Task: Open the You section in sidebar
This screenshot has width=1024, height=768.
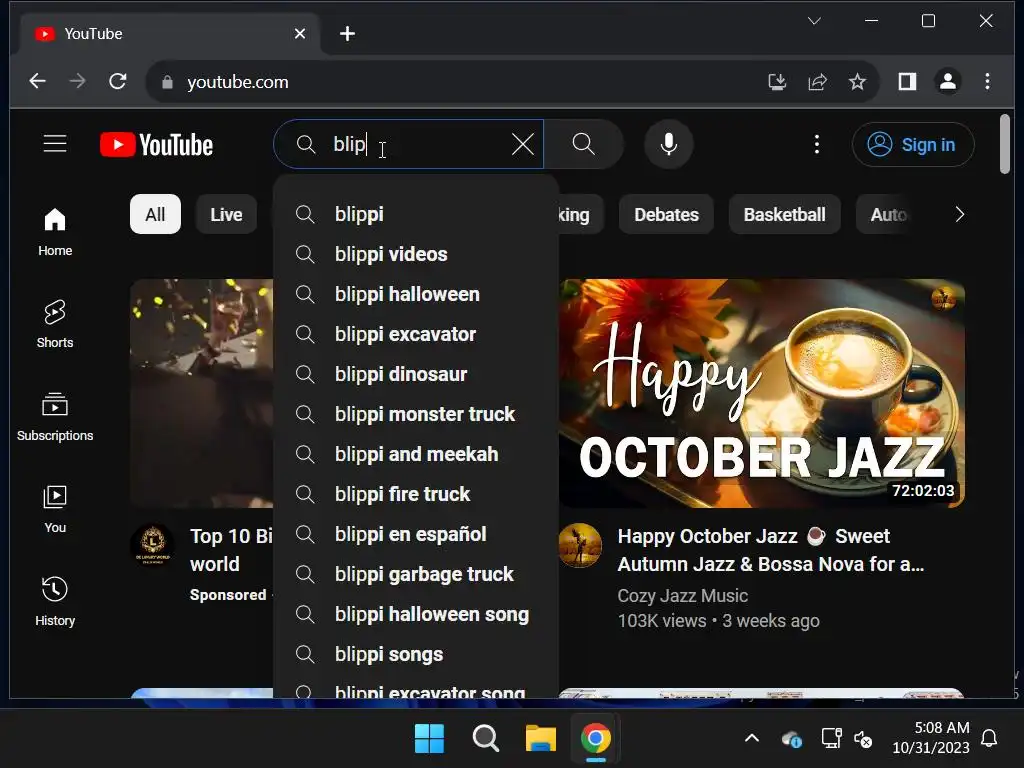Action: coord(55,509)
